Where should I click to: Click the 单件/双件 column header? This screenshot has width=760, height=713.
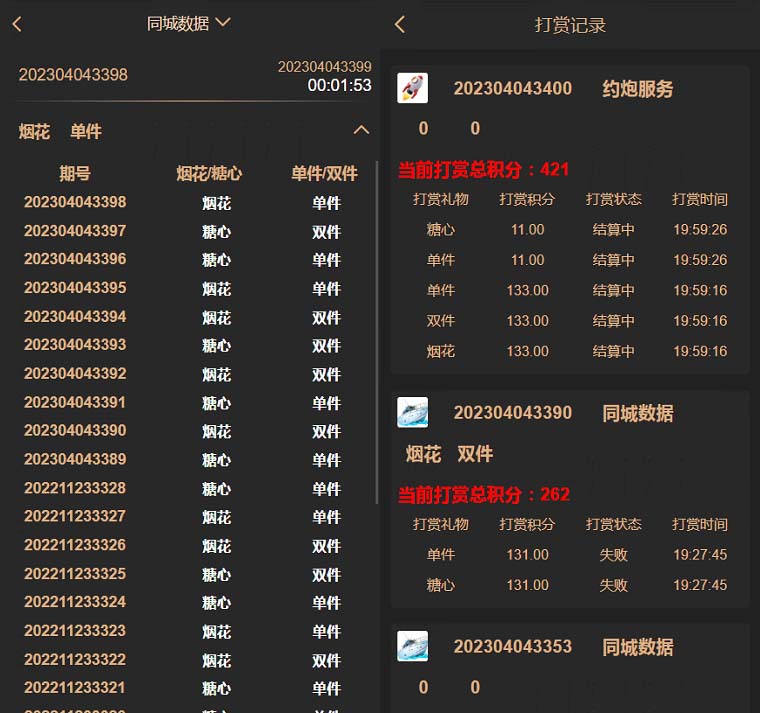point(324,173)
